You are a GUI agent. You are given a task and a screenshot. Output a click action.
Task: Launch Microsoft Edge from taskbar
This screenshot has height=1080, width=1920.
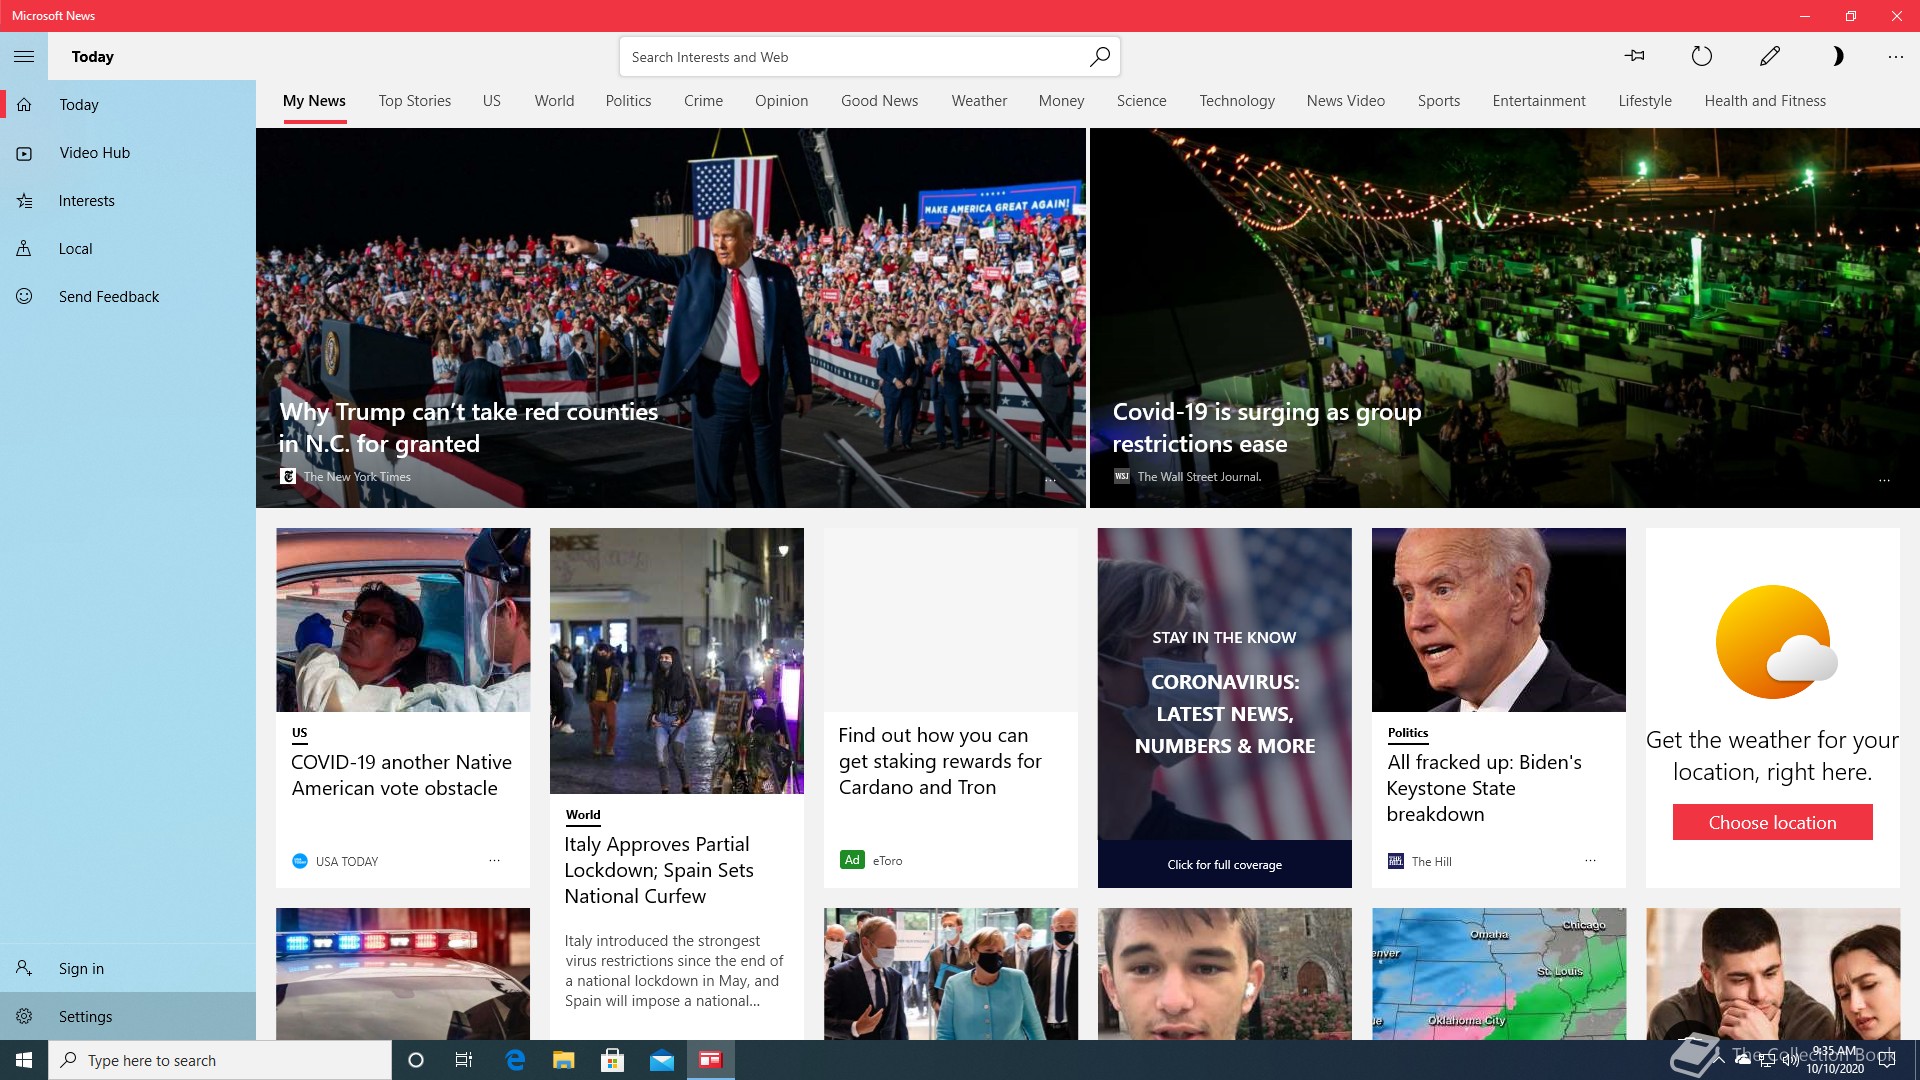click(x=515, y=1060)
